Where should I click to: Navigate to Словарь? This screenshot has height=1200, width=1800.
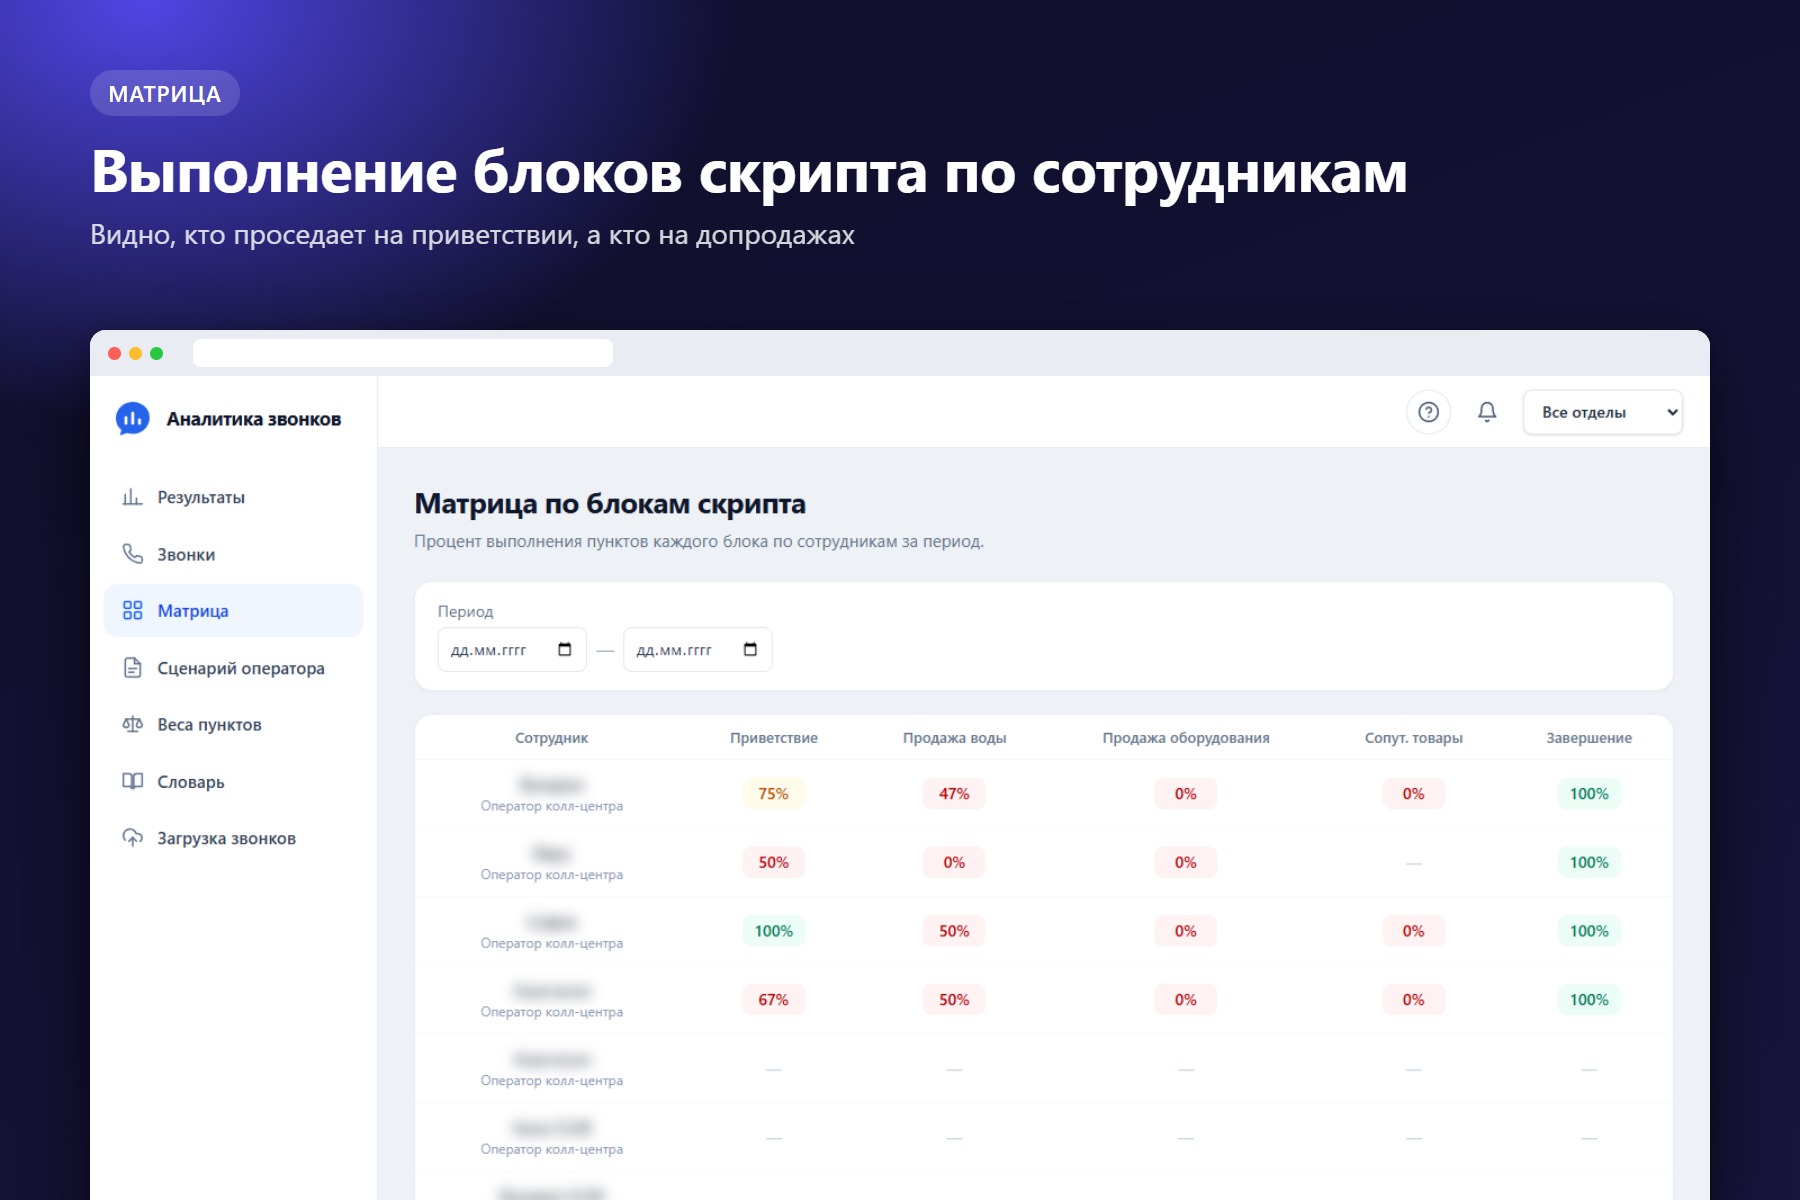coord(233,781)
